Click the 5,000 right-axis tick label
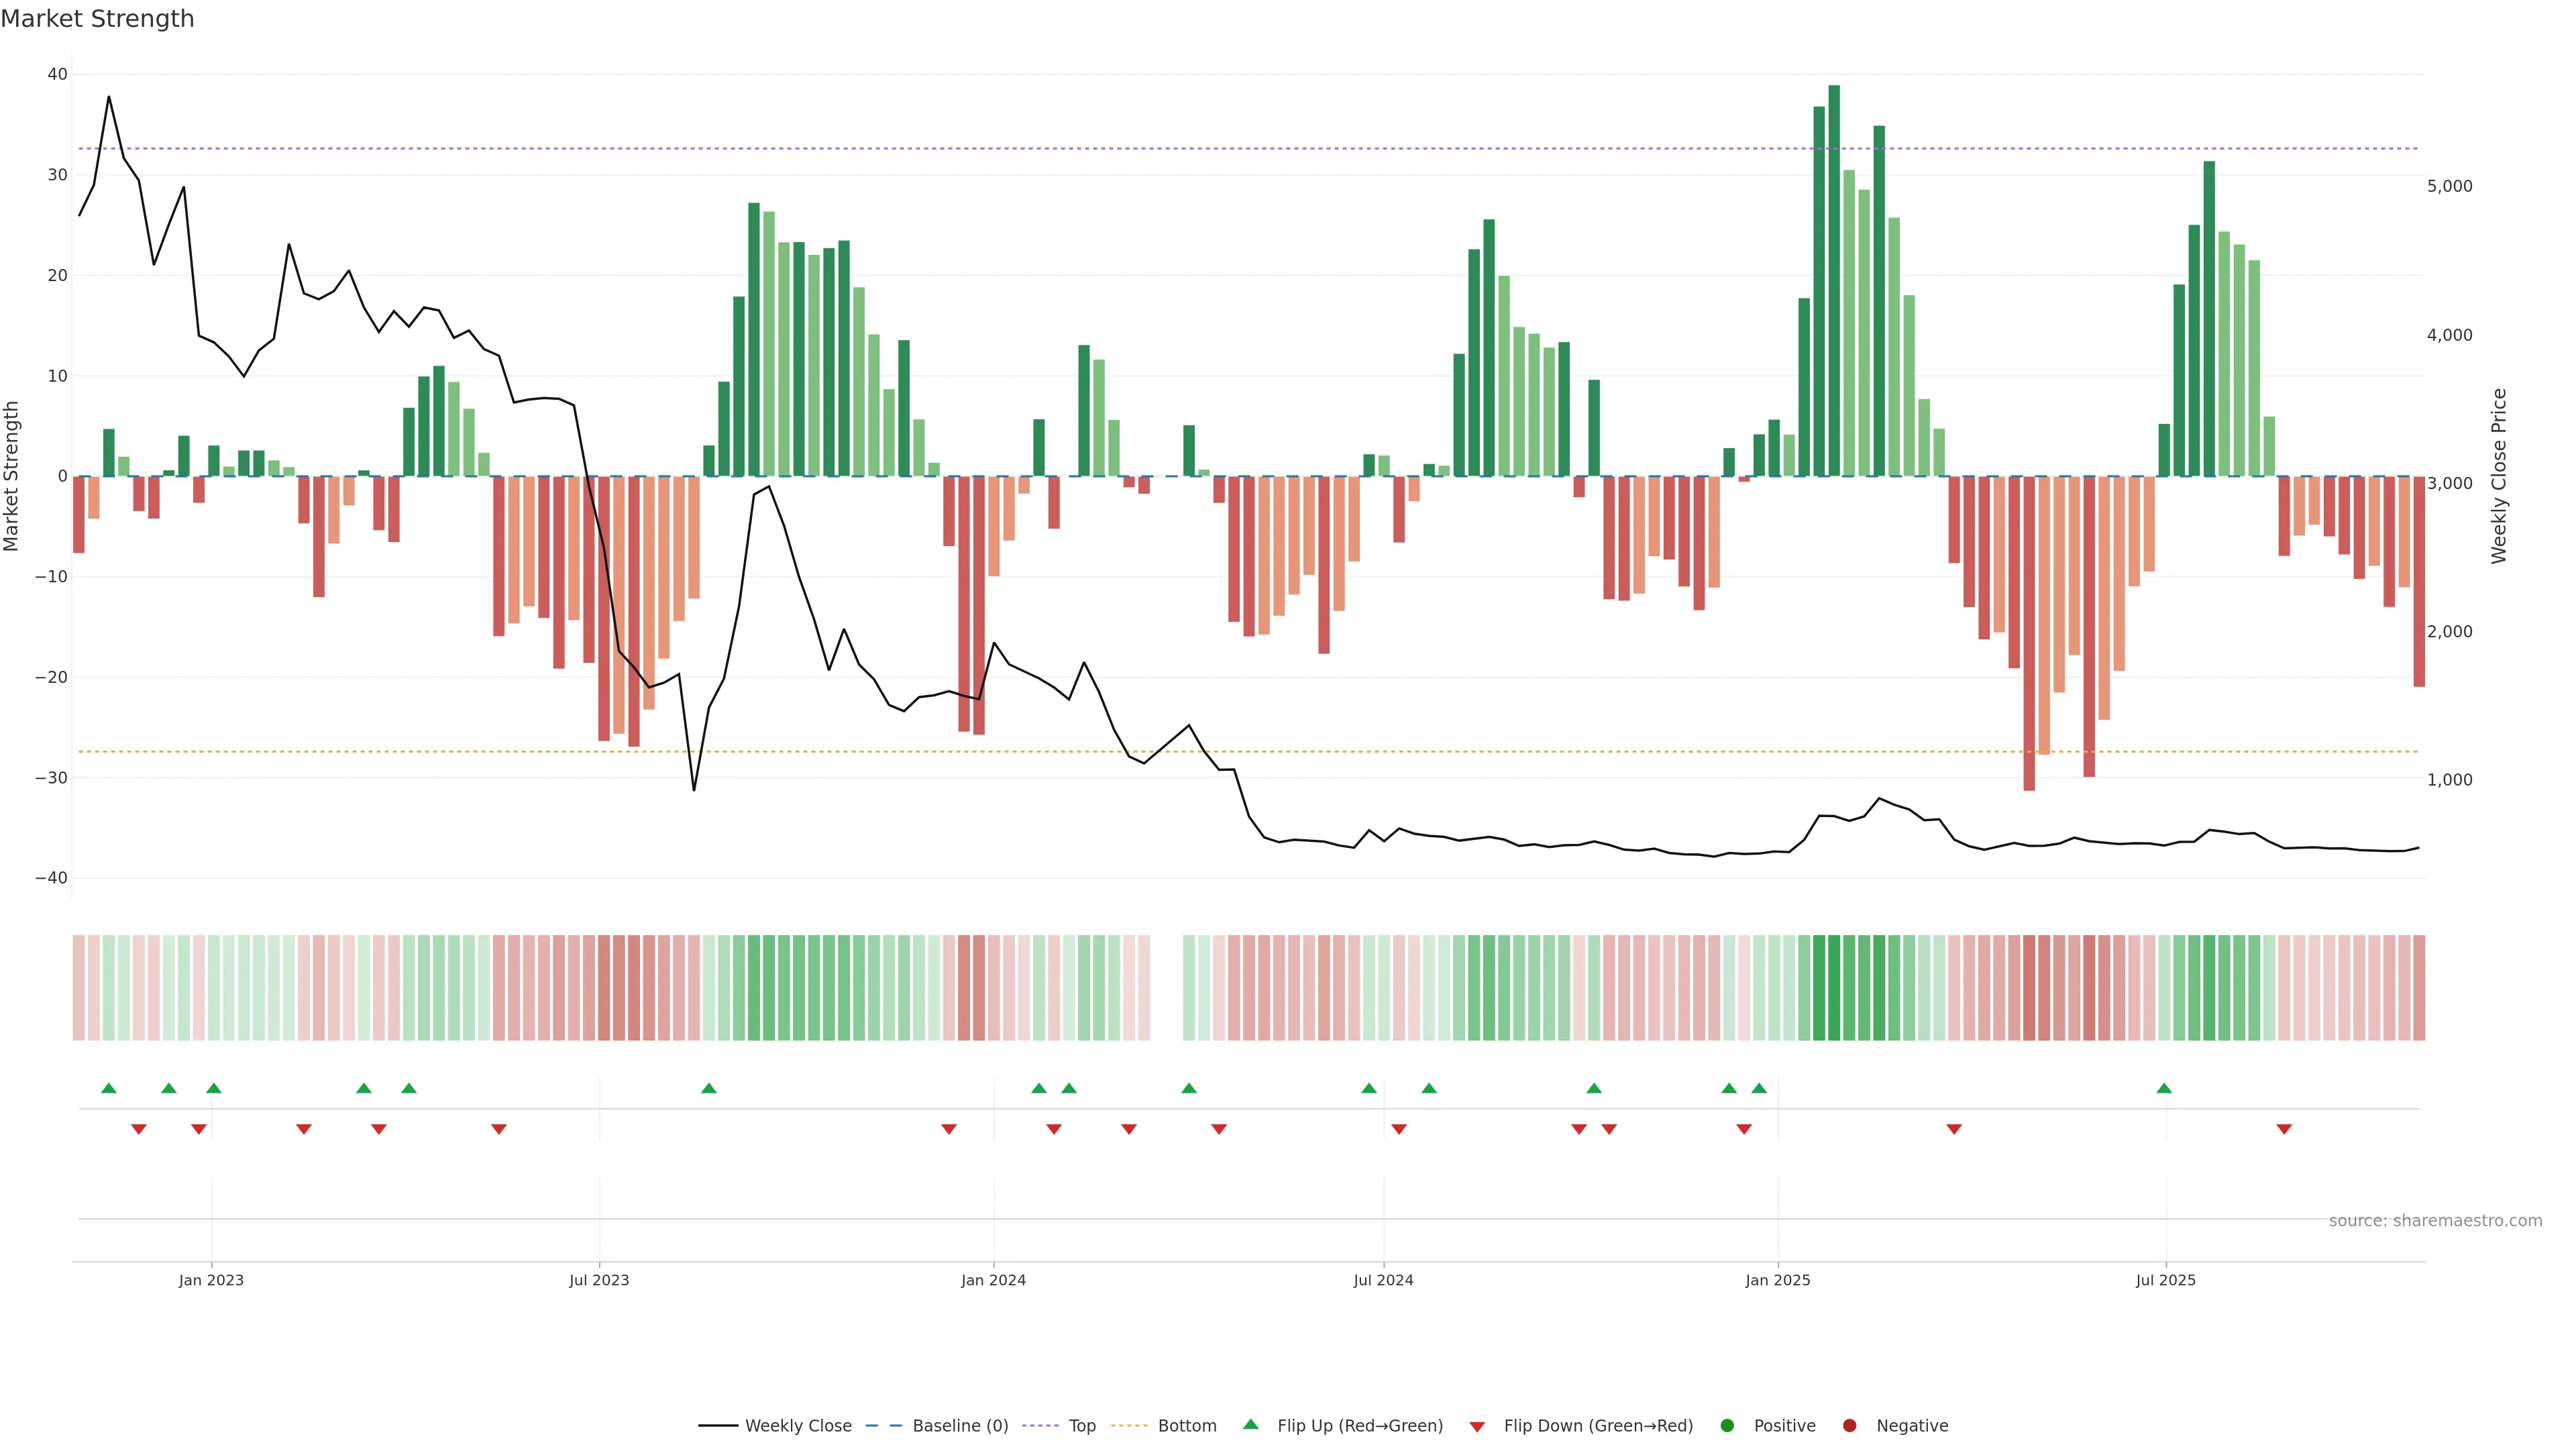 [2449, 186]
